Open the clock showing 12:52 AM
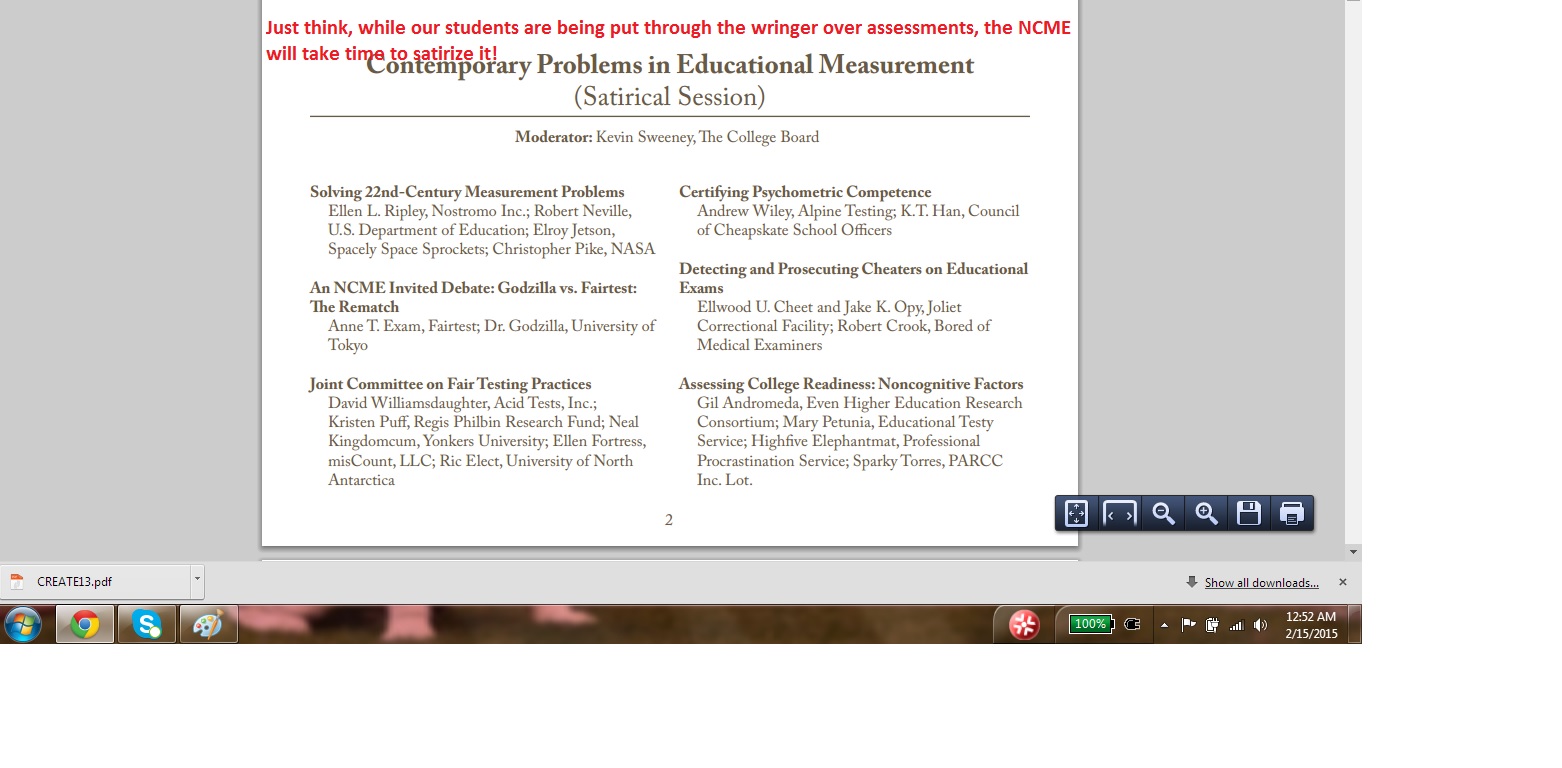Screen dimensions: 1562x768 pyautogui.click(x=1311, y=625)
